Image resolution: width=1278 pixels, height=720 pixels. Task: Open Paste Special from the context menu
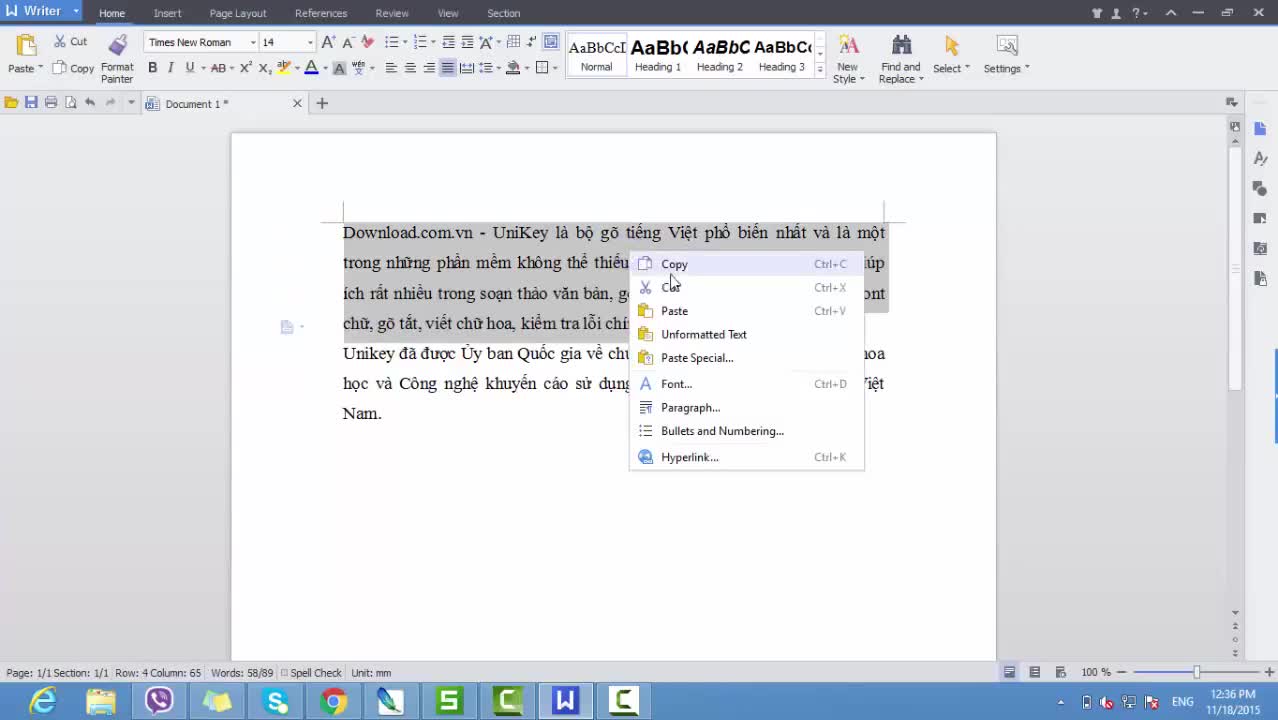(746, 358)
